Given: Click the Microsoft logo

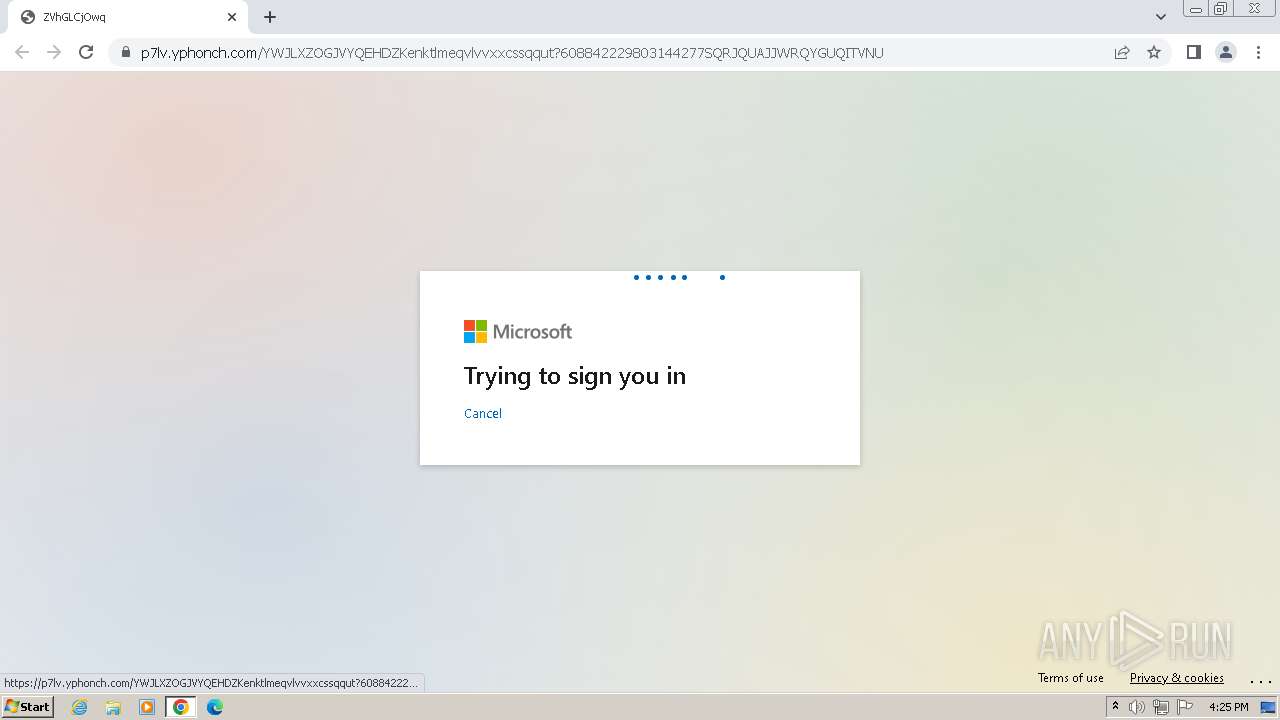Looking at the screenshot, I should (518, 331).
